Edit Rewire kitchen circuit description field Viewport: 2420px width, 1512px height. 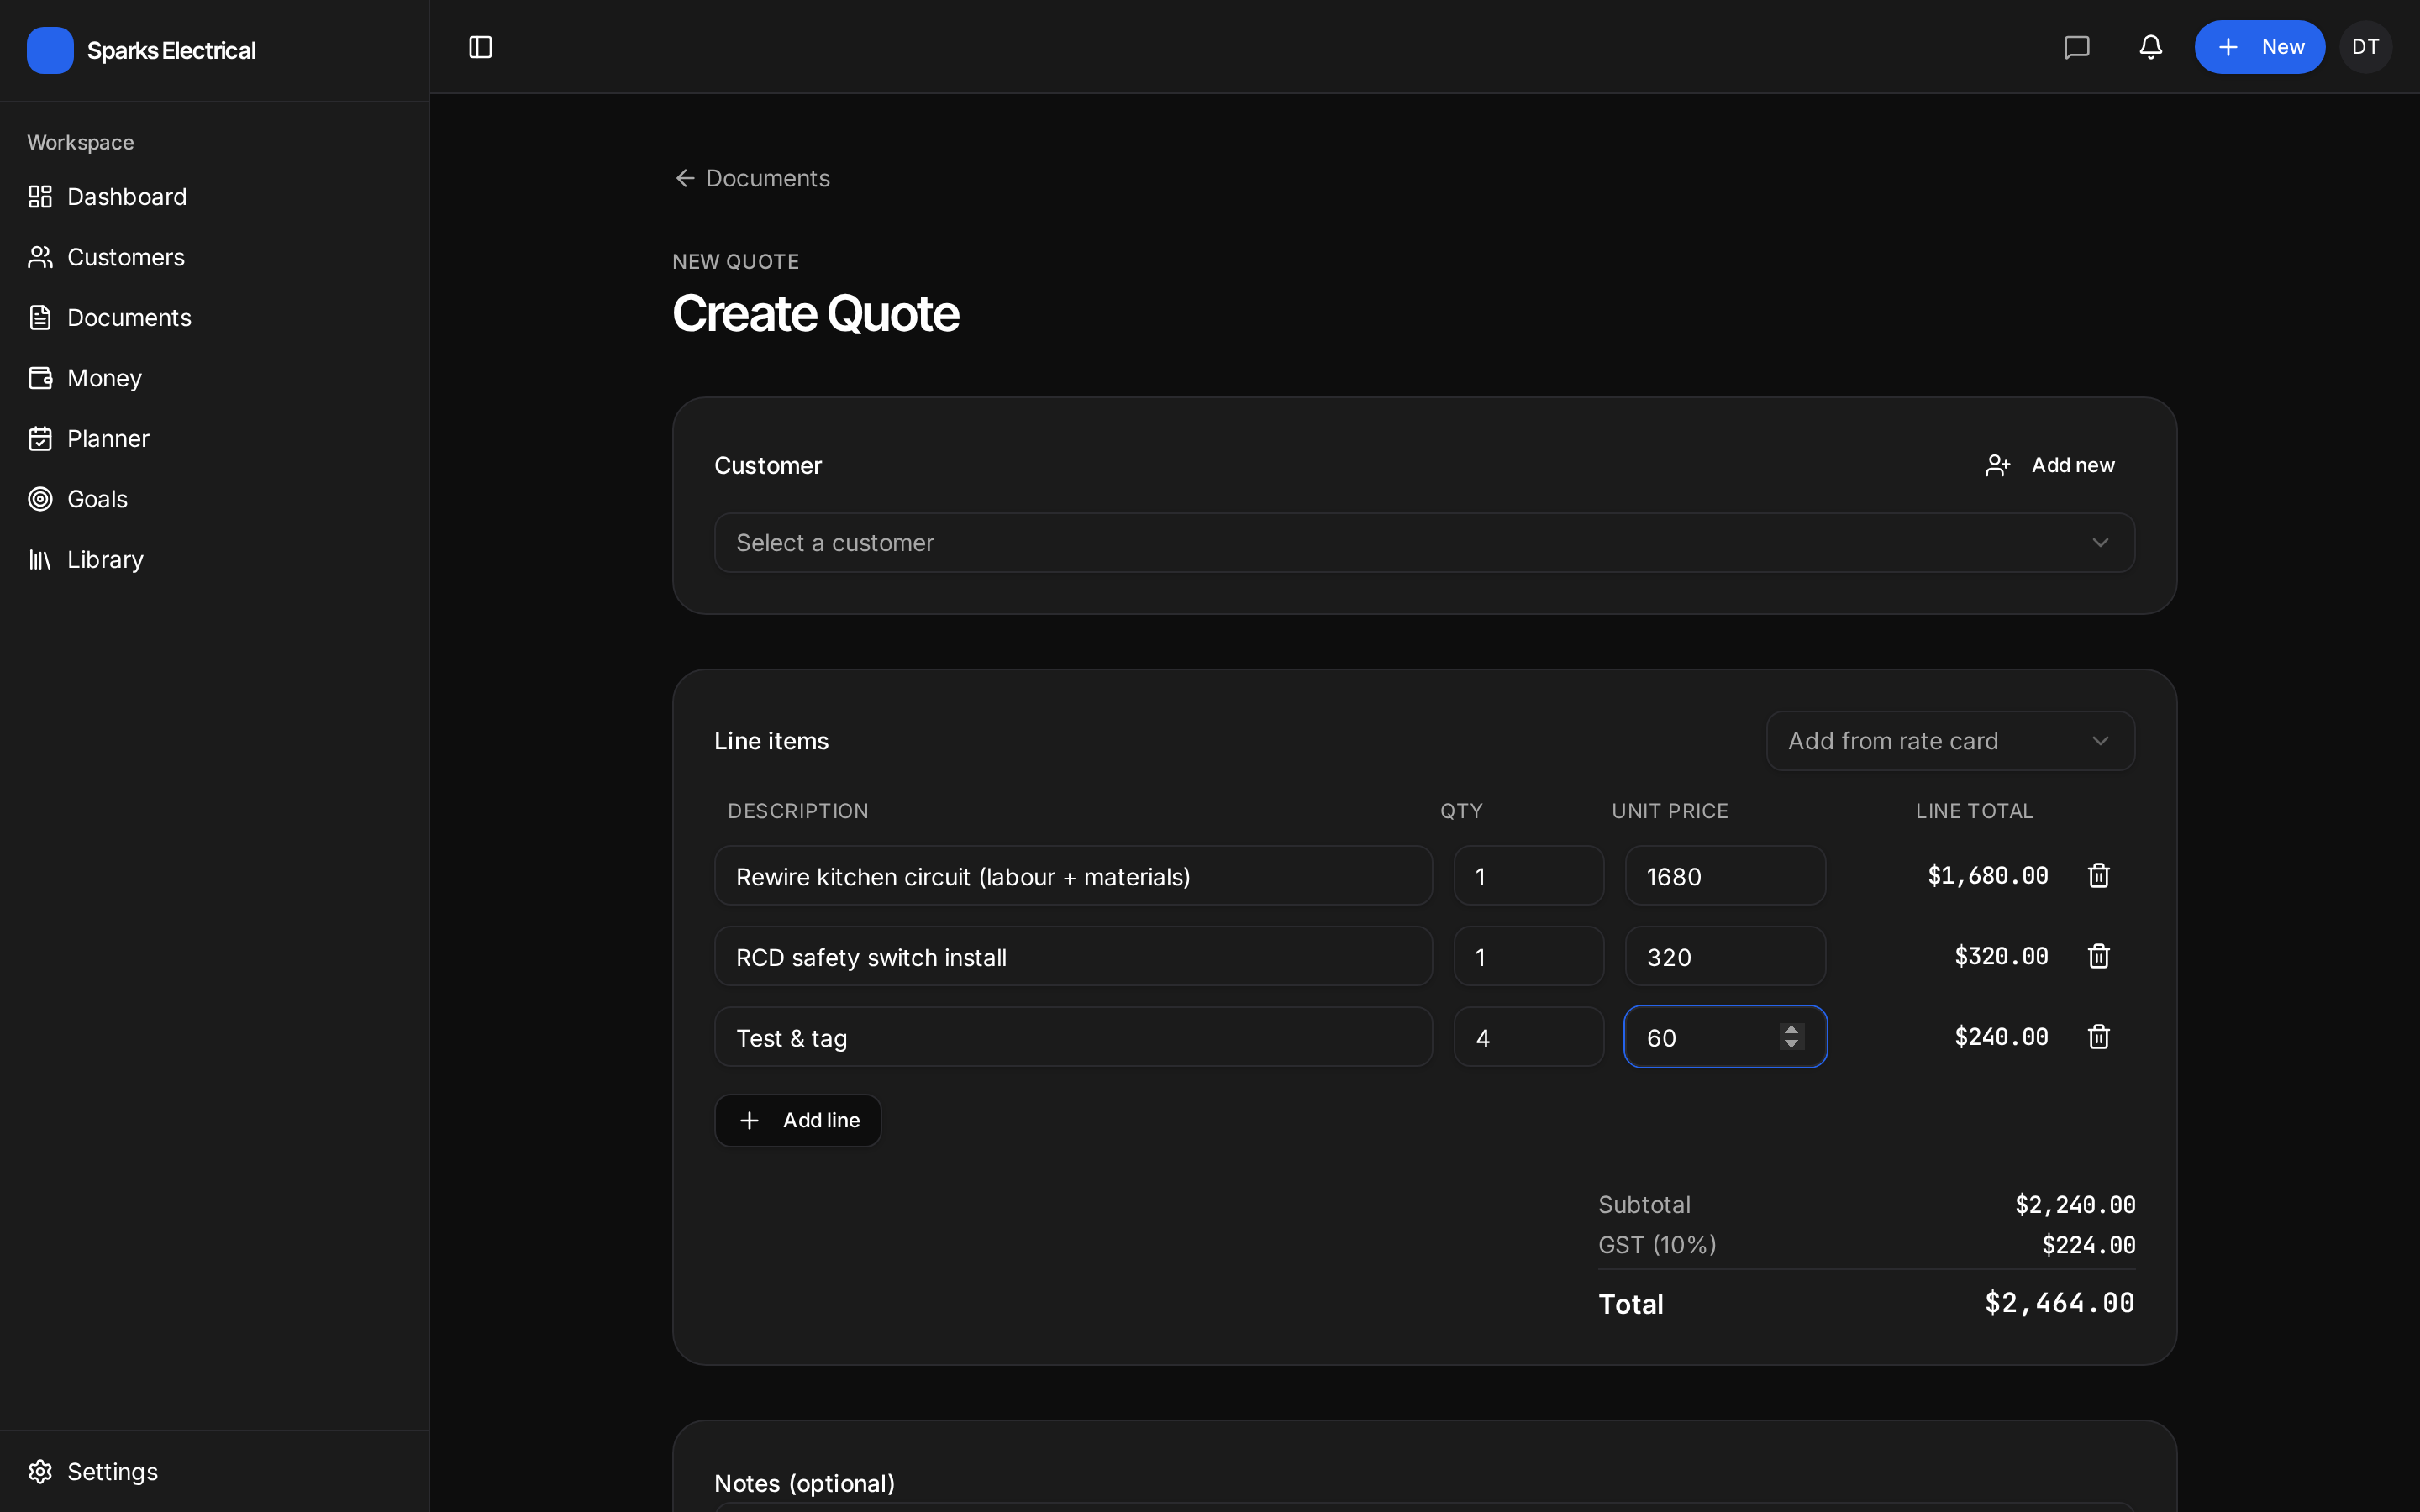click(x=1073, y=876)
